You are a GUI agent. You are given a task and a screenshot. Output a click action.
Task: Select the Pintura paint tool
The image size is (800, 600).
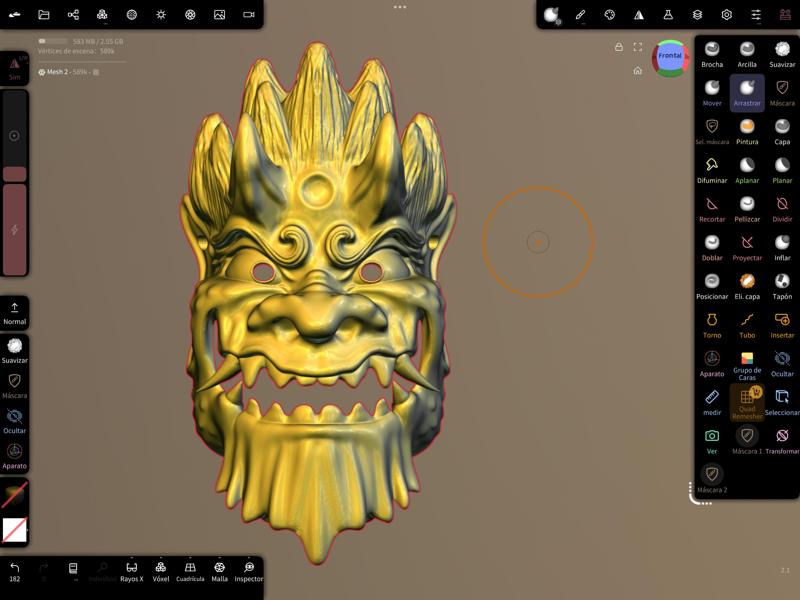tap(747, 132)
